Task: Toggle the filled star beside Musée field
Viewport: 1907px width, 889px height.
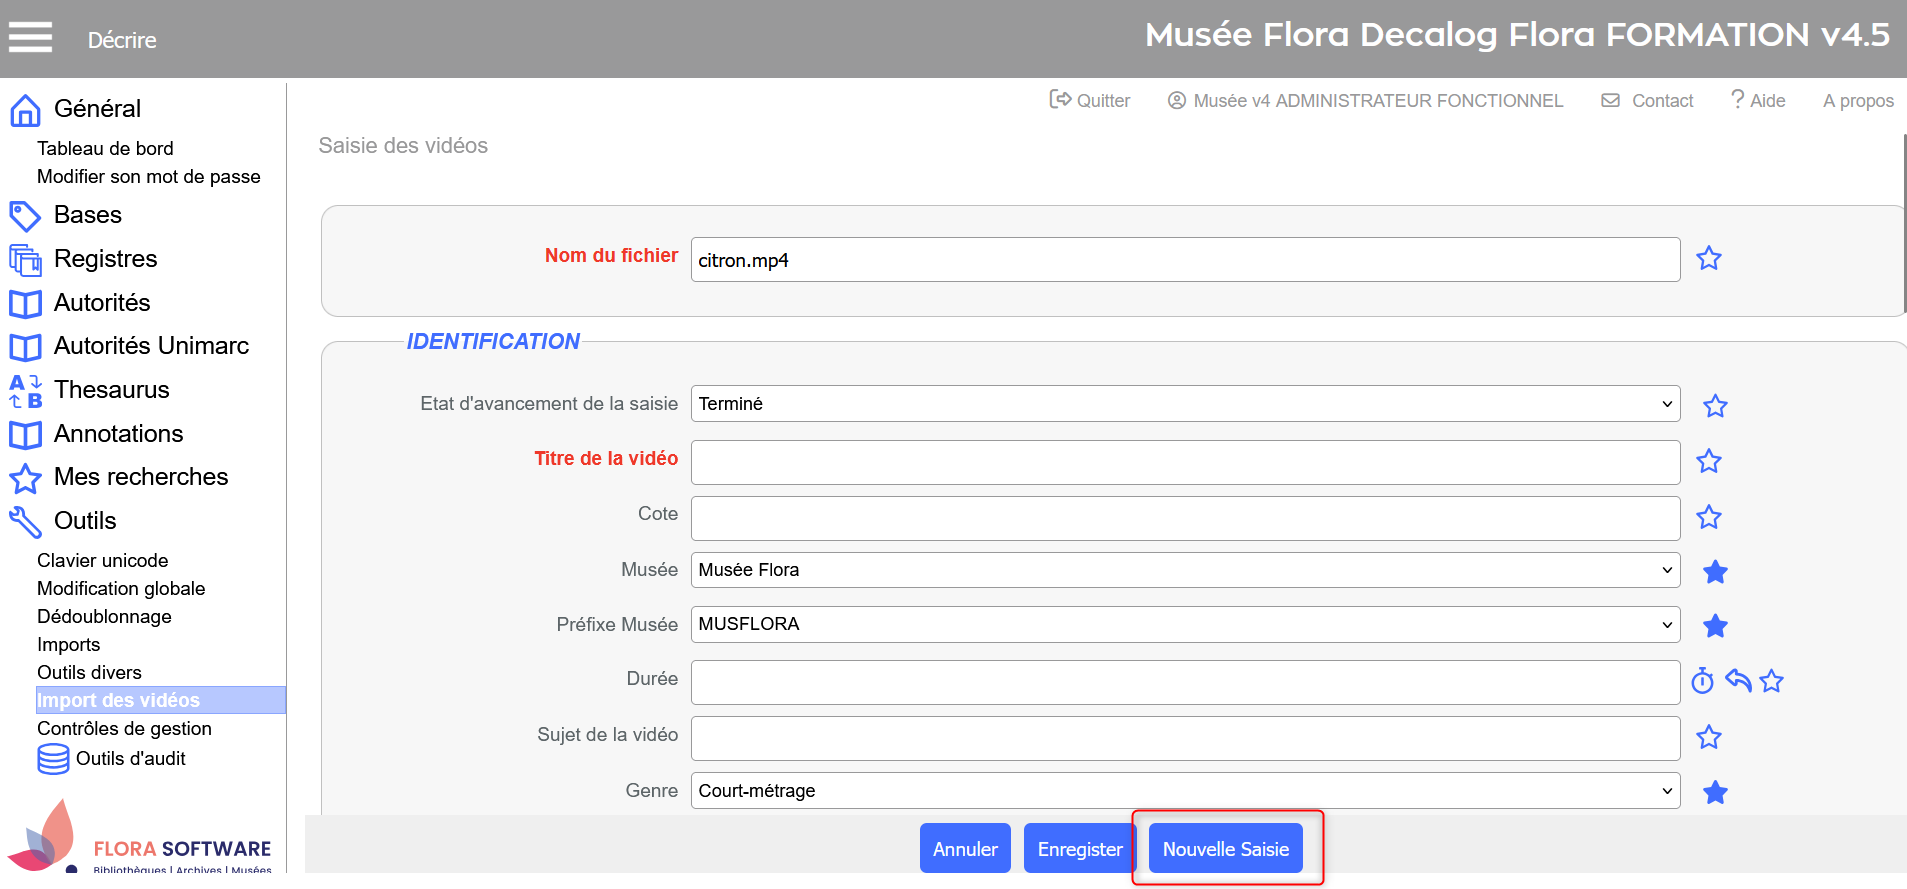Action: pyautogui.click(x=1715, y=571)
